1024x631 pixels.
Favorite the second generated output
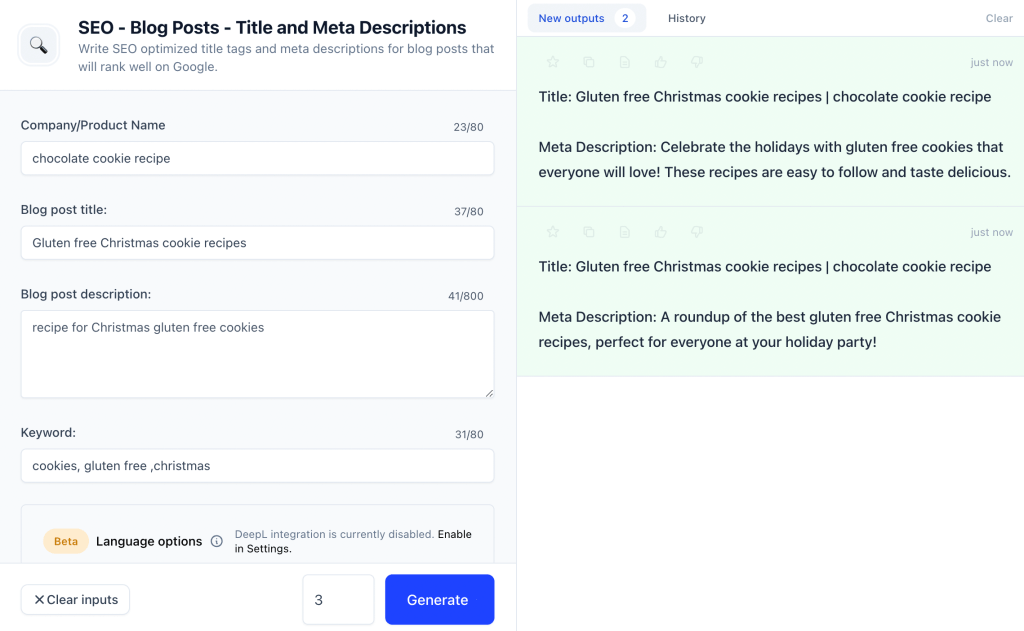(x=552, y=231)
